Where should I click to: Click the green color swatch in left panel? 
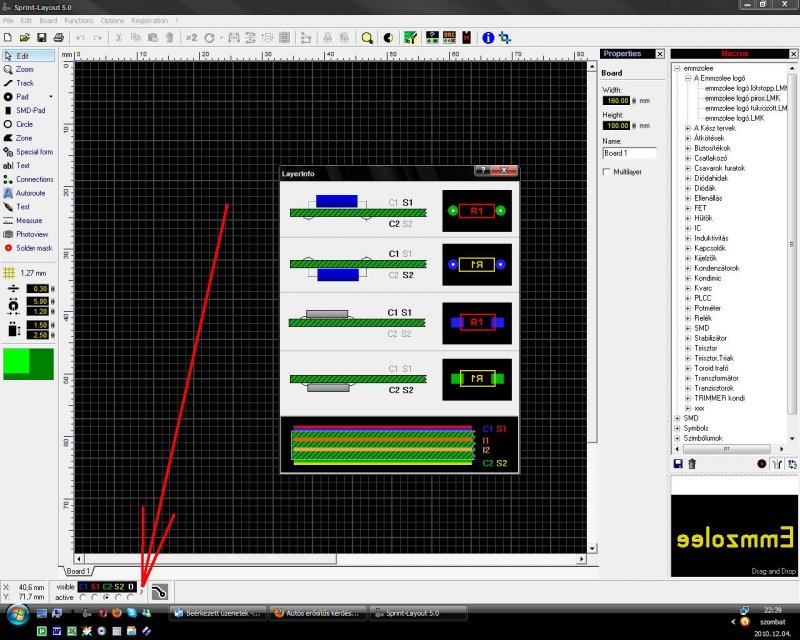point(29,364)
